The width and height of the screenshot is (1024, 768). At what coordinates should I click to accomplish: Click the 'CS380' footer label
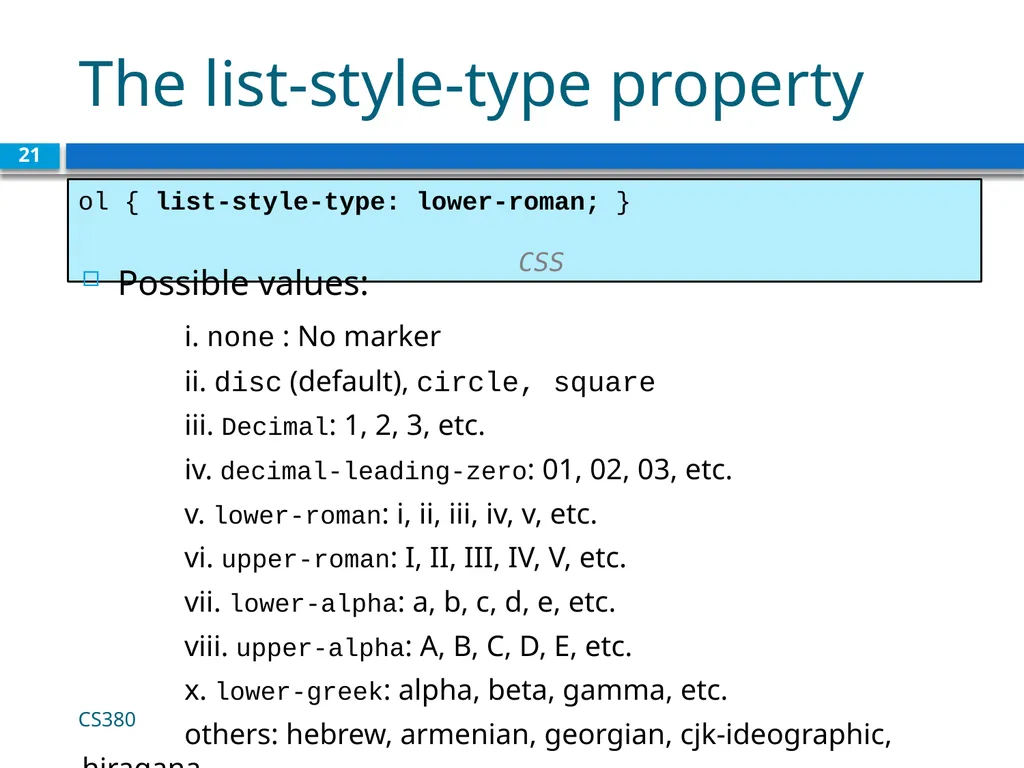107,720
